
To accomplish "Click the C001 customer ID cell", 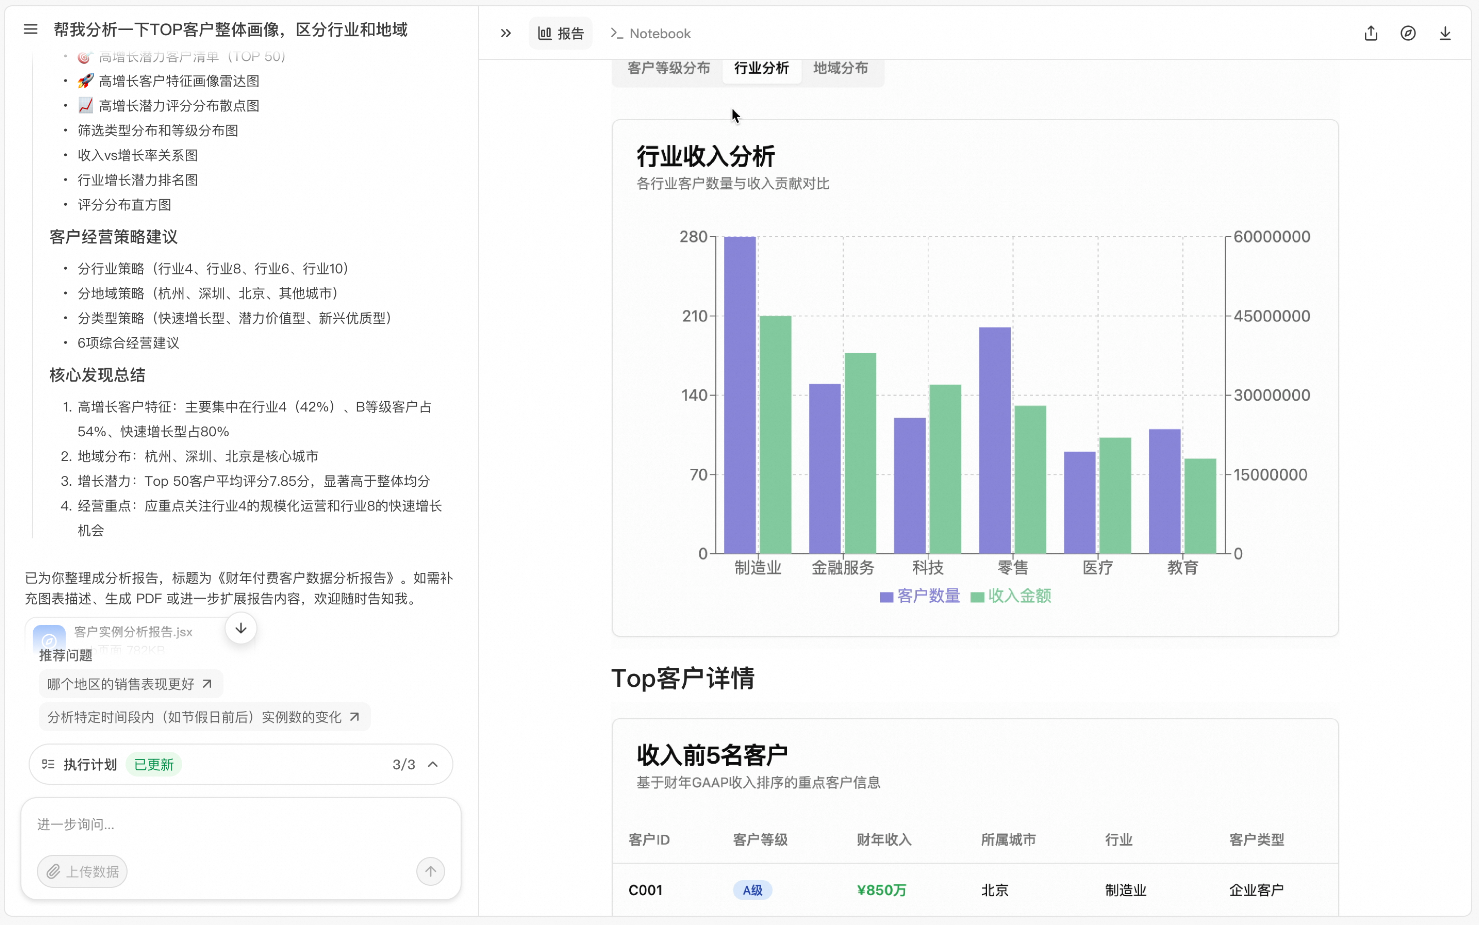I will 645,890.
